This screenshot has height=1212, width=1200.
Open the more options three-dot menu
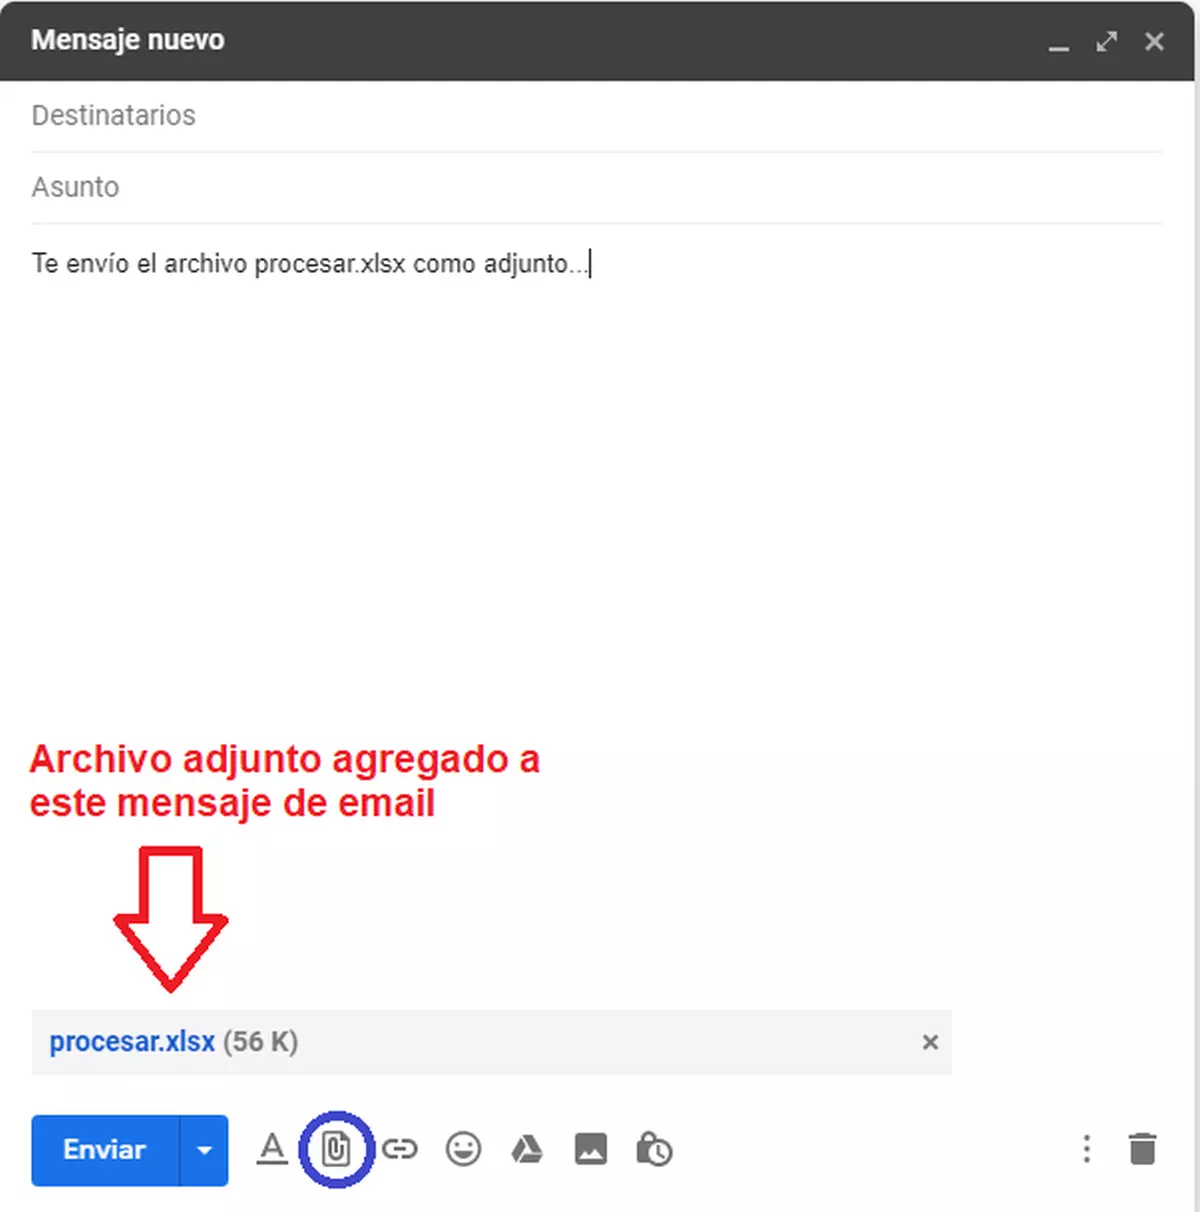point(1086,1149)
